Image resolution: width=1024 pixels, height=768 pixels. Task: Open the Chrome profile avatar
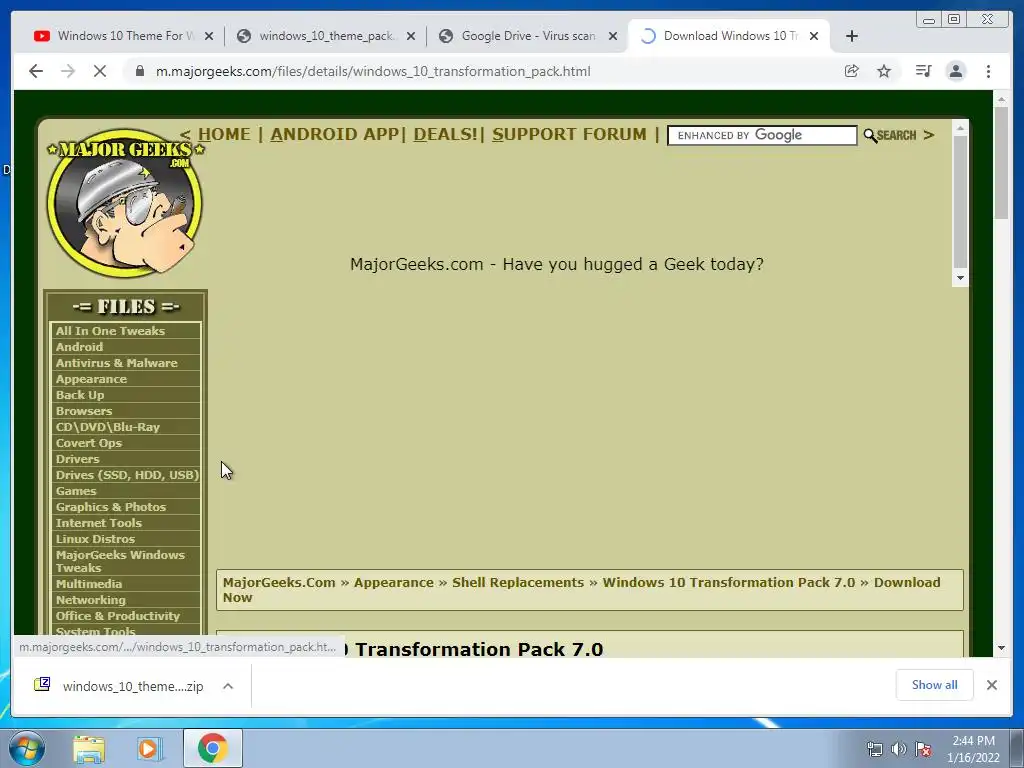coord(956,71)
